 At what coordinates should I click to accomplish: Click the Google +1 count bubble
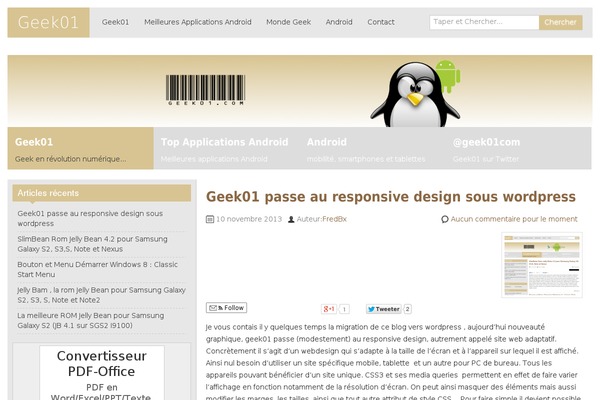coord(344,309)
